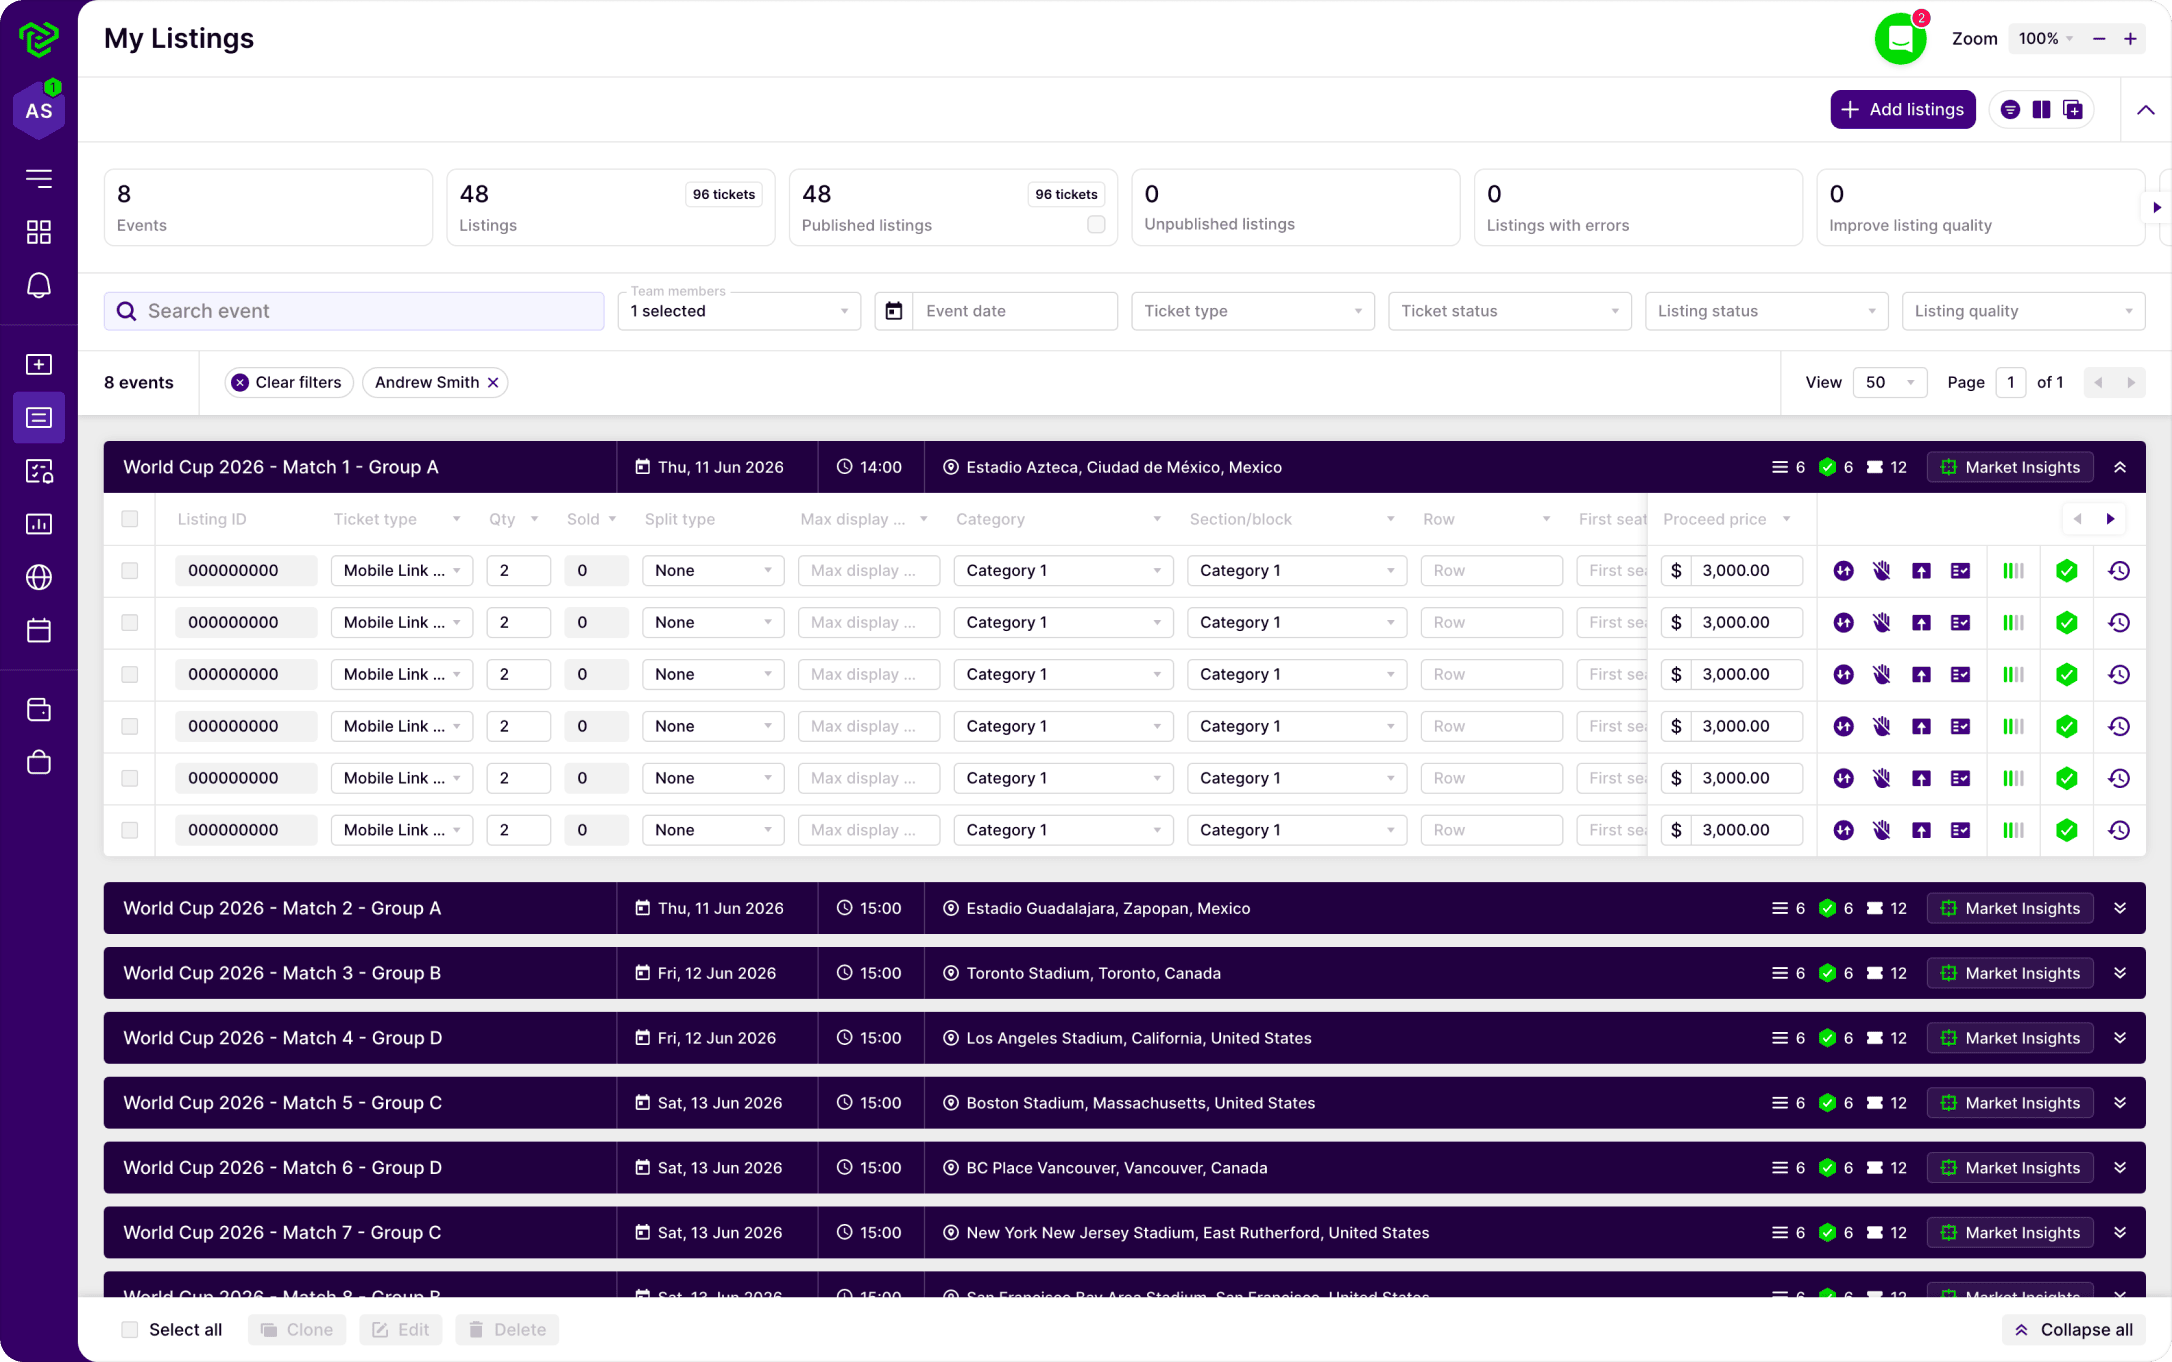Increase zoom with the plus icon
Screen dimensions: 2172x1362
[x=2131, y=39]
